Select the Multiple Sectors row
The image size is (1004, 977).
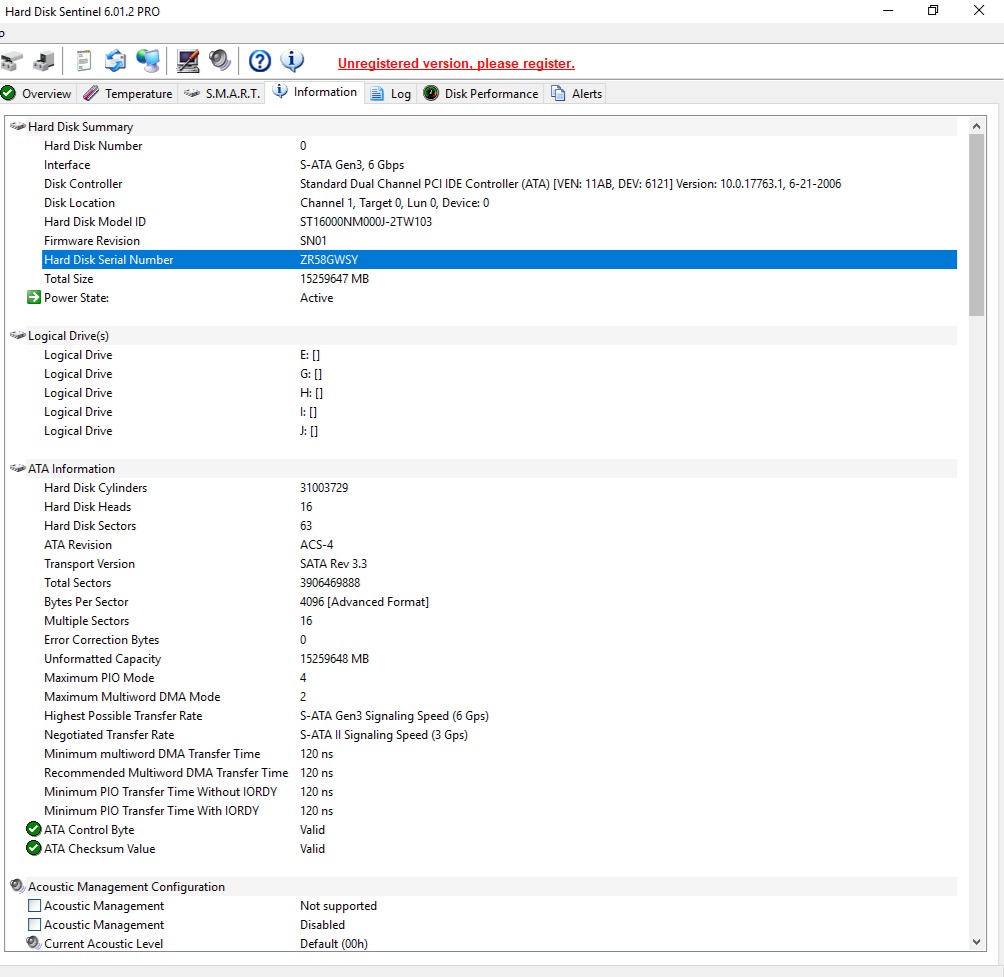(499, 621)
